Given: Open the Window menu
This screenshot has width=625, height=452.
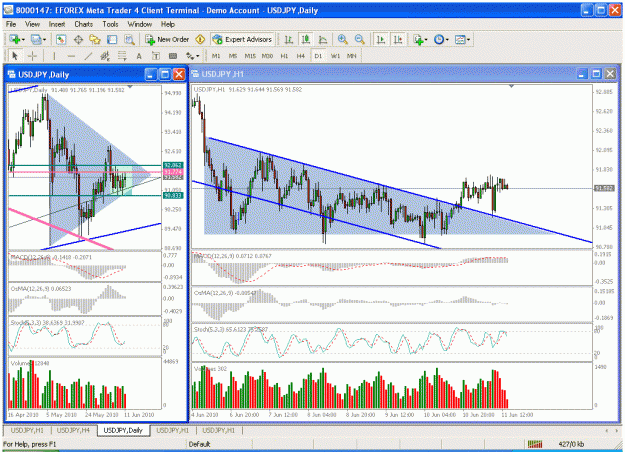Looking at the screenshot, I should coord(140,24).
